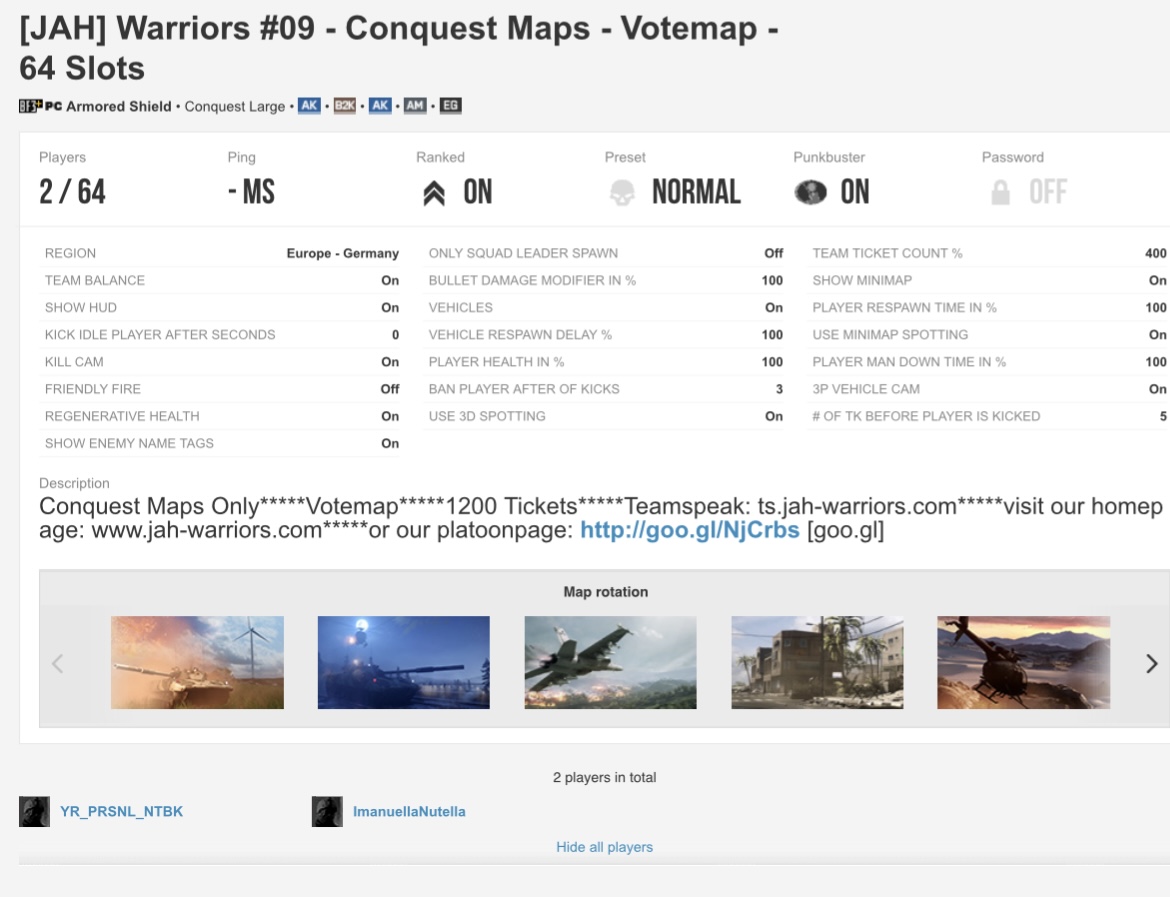Click SHOW ENEMY NAME TAGS row
This screenshot has width=1170, height=897.
point(221,443)
